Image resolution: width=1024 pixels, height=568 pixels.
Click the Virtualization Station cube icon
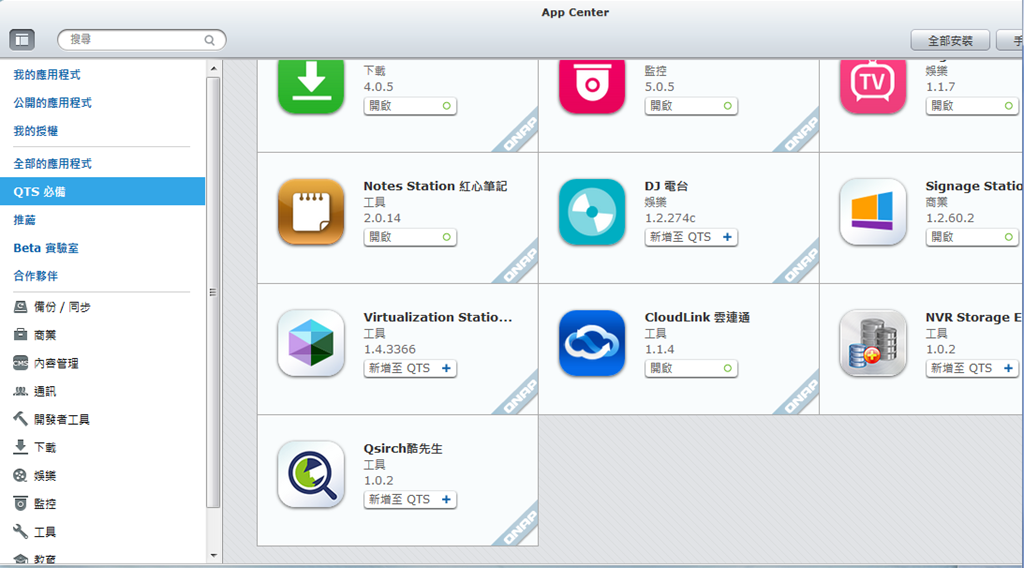pyautogui.click(x=311, y=343)
